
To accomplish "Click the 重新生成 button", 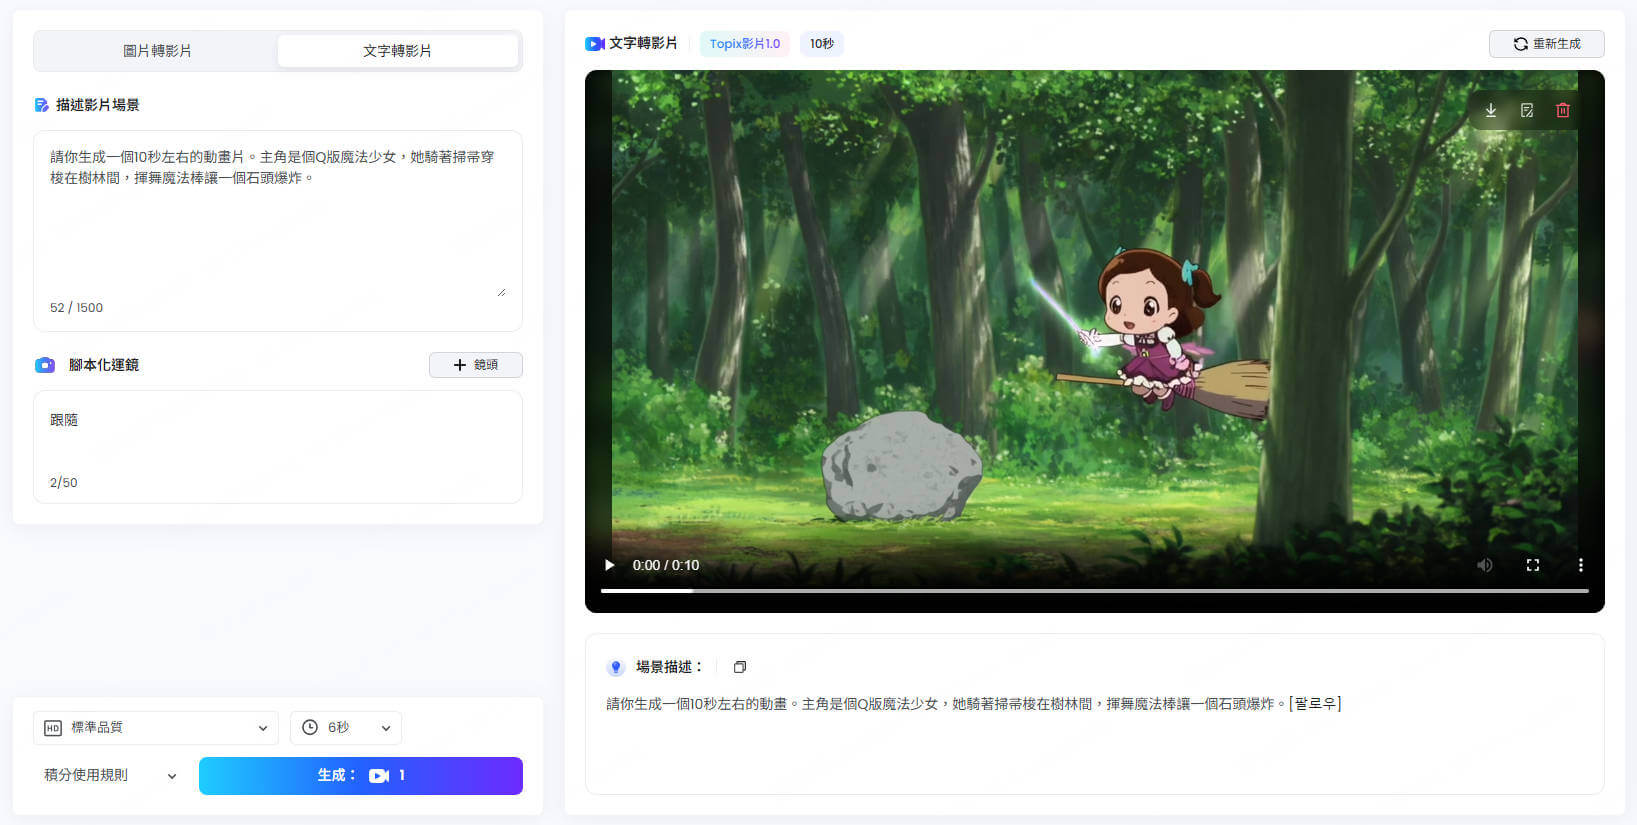I will point(1547,44).
